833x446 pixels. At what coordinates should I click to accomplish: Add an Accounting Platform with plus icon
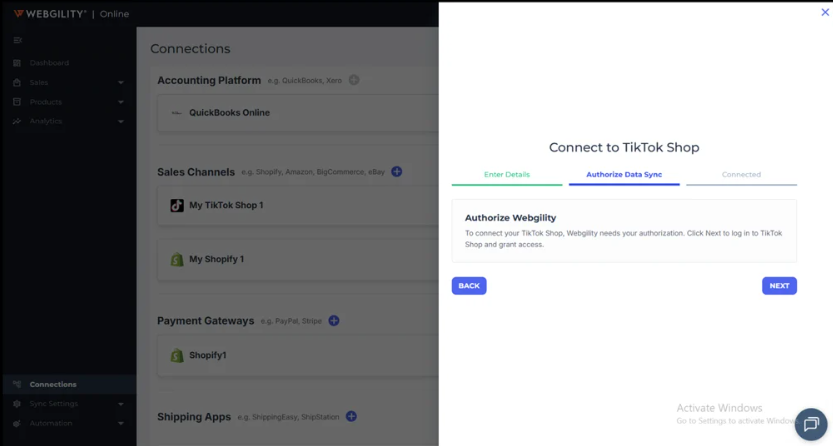(354, 80)
